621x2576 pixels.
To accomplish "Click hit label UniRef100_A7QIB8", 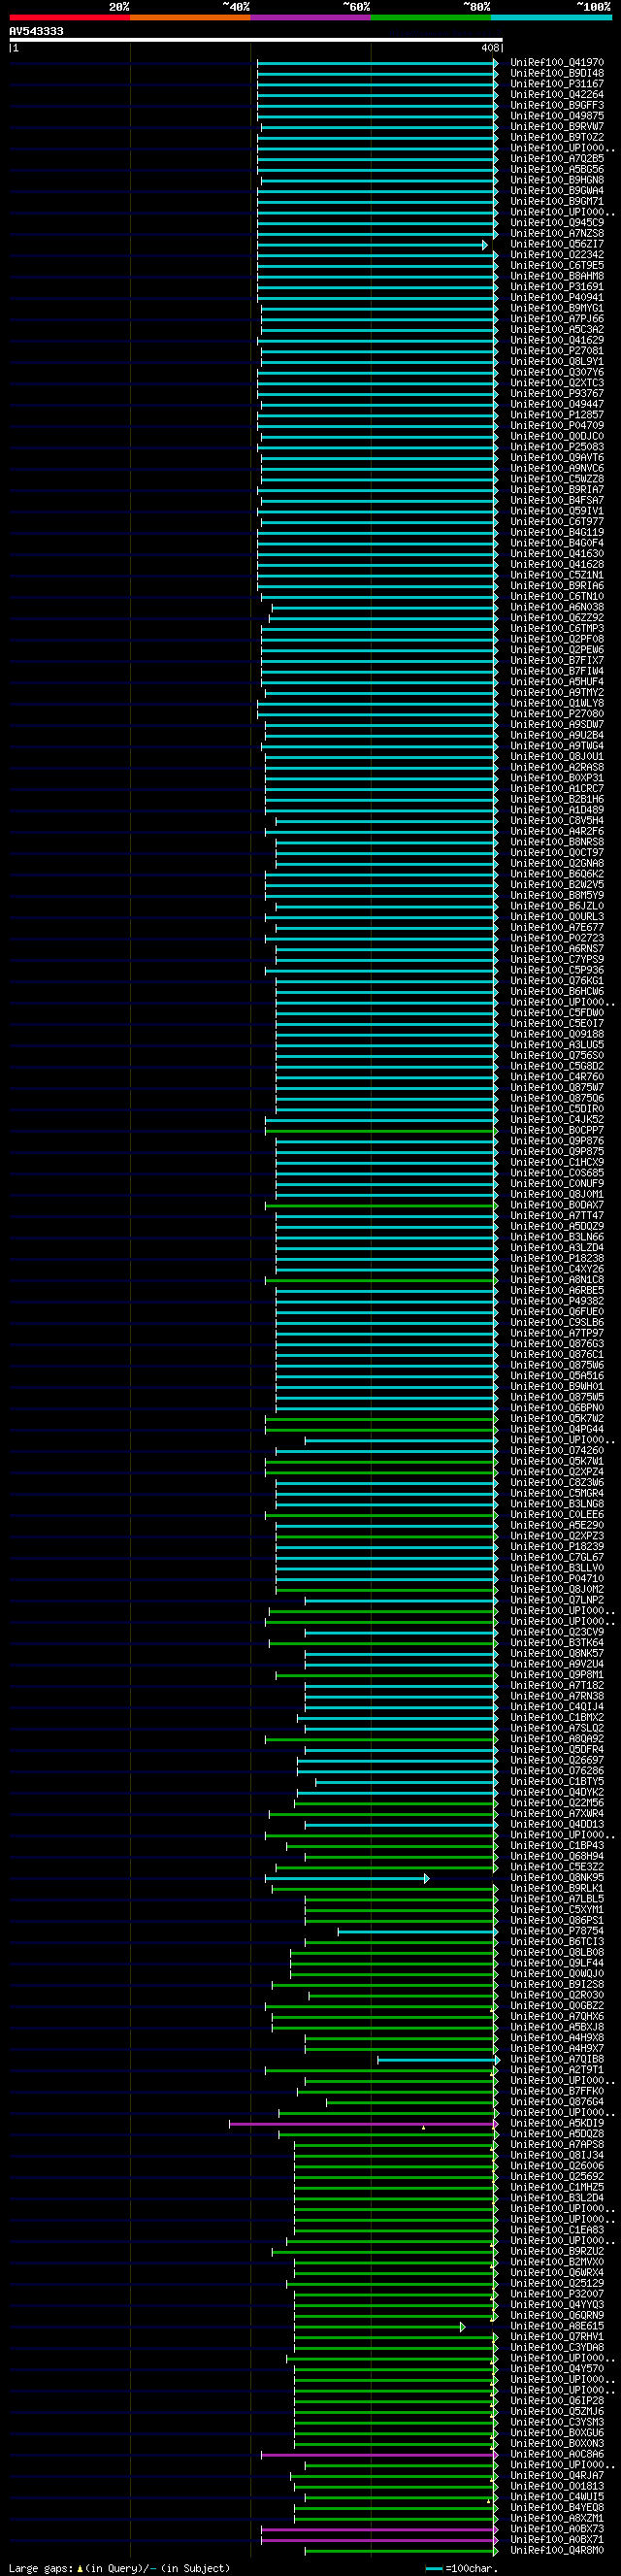I will (x=557, y=2060).
